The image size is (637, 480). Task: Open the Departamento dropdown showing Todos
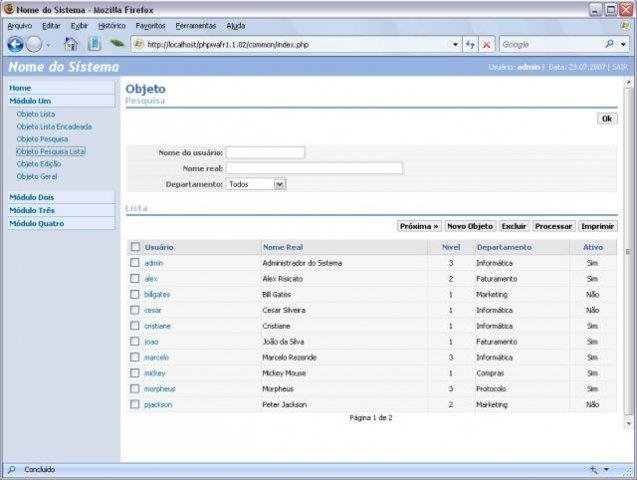[256, 184]
